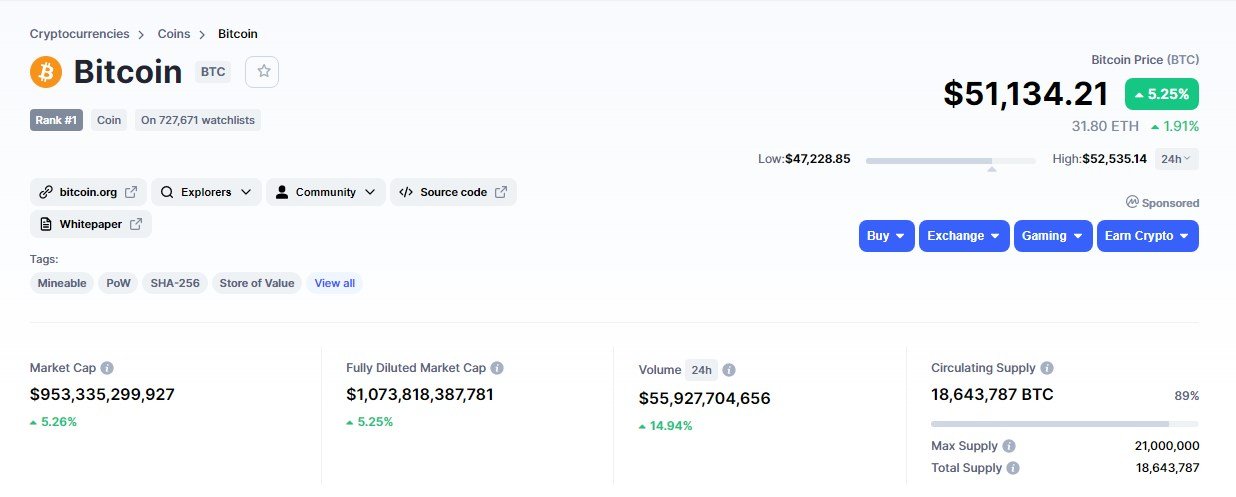The width and height of the screenshot is (1236, 497).
Task: Click the 18,643,787 BTC circulating supply value
Action: [x=992, y=394]
